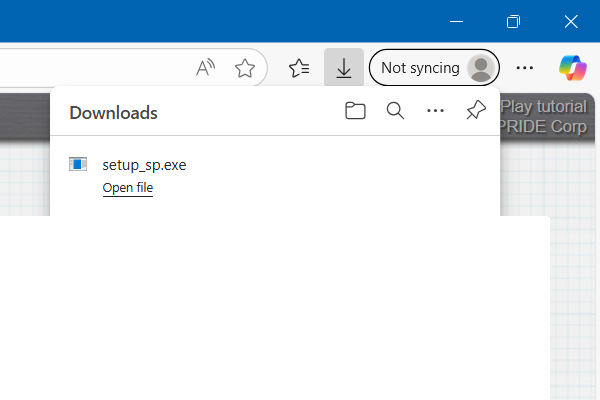Open More options in Downloads panel
Screen dimensions: 600x400
coord(435,111)
